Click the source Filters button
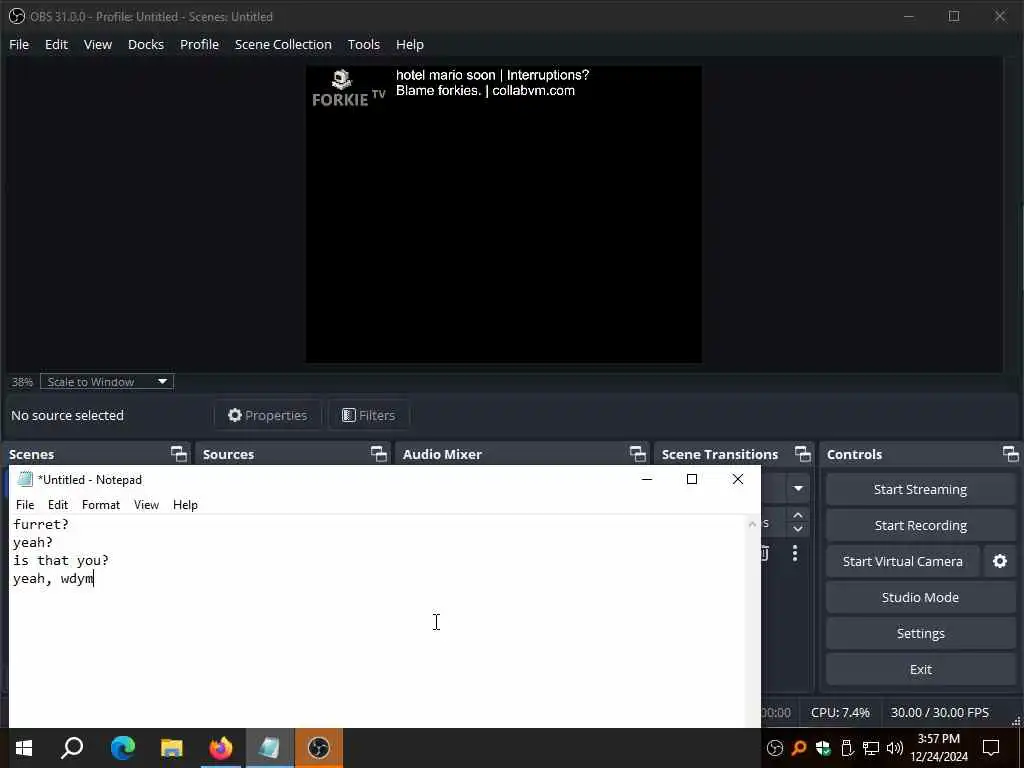 [369, 415]
